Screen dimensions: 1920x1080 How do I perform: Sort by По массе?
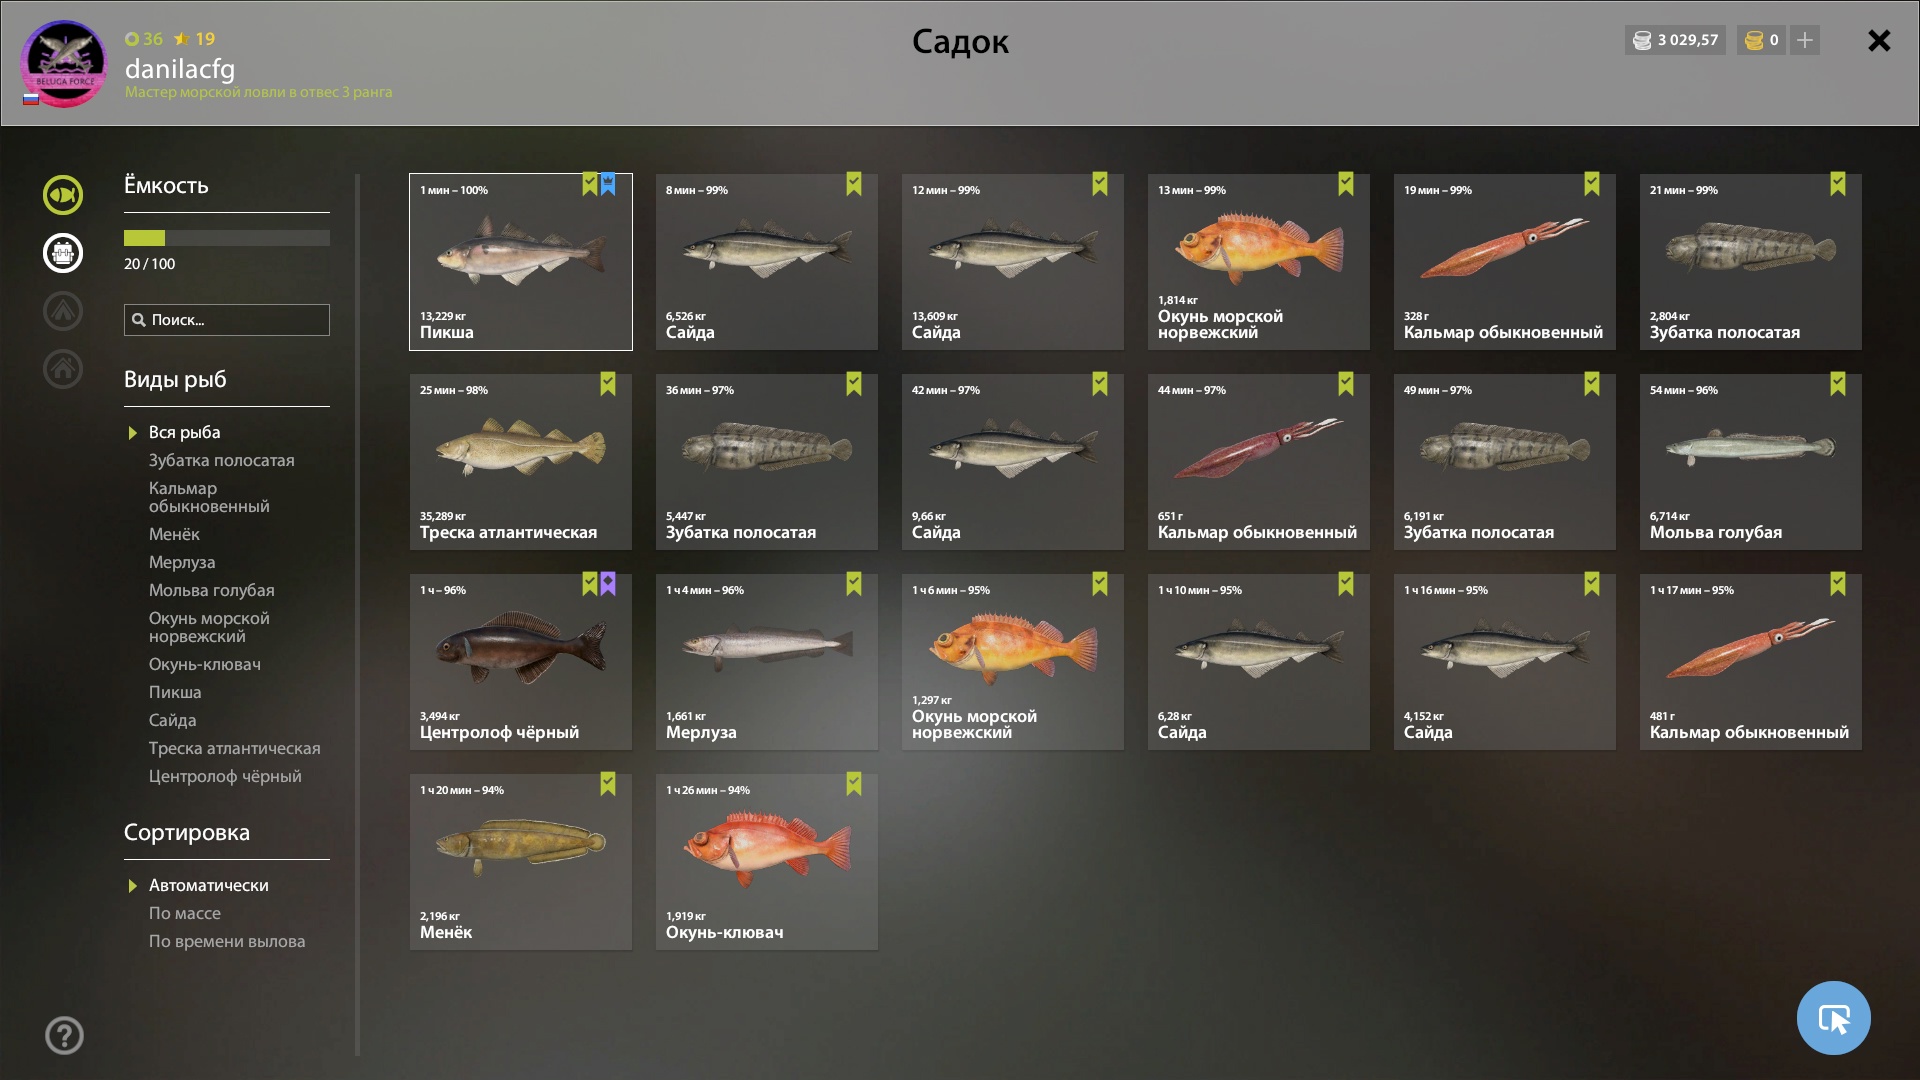[x=184, y=913]
